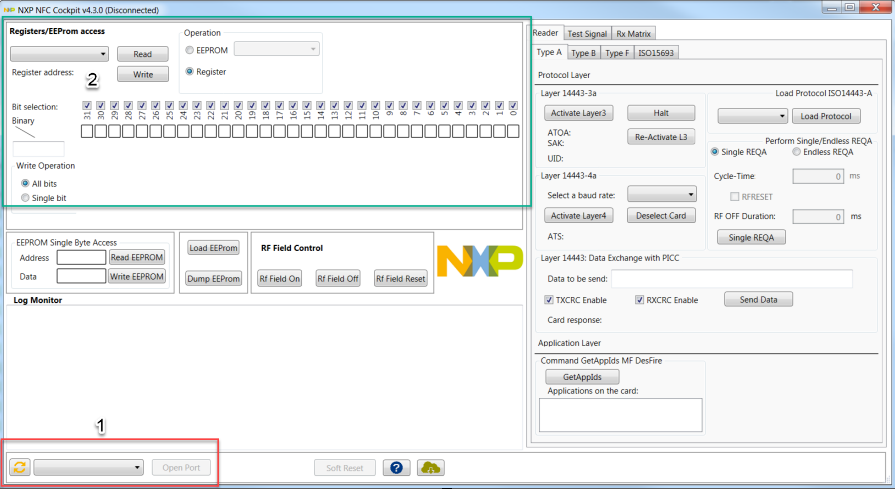Select Endless REQA radio option
This screenshot has width=895, height=489.
pyautogui.click(x=796, y=152)
